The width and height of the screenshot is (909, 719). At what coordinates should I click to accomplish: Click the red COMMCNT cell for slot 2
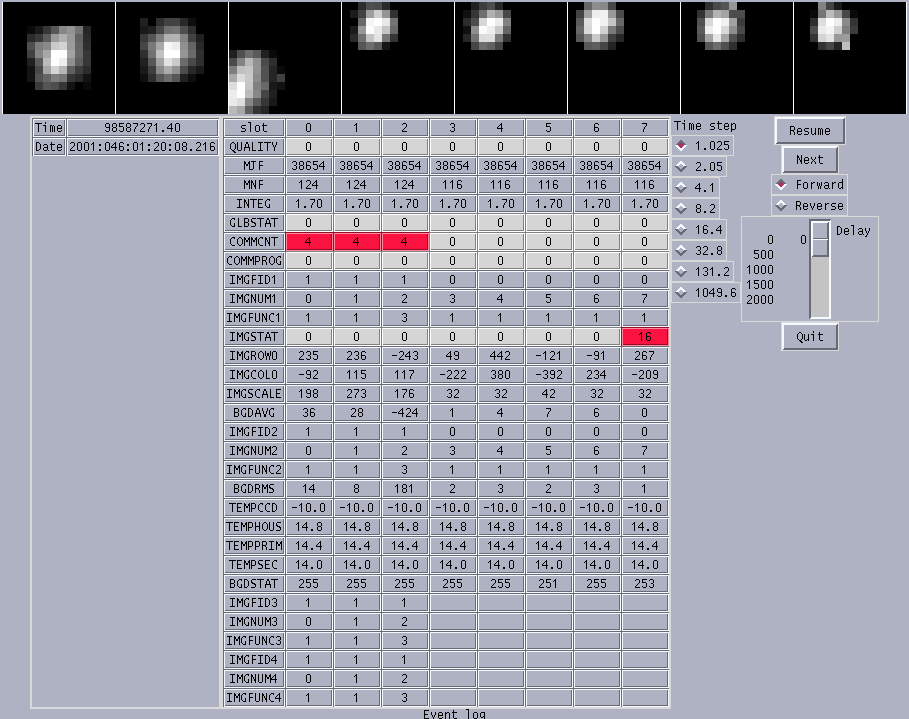(405, 242)
